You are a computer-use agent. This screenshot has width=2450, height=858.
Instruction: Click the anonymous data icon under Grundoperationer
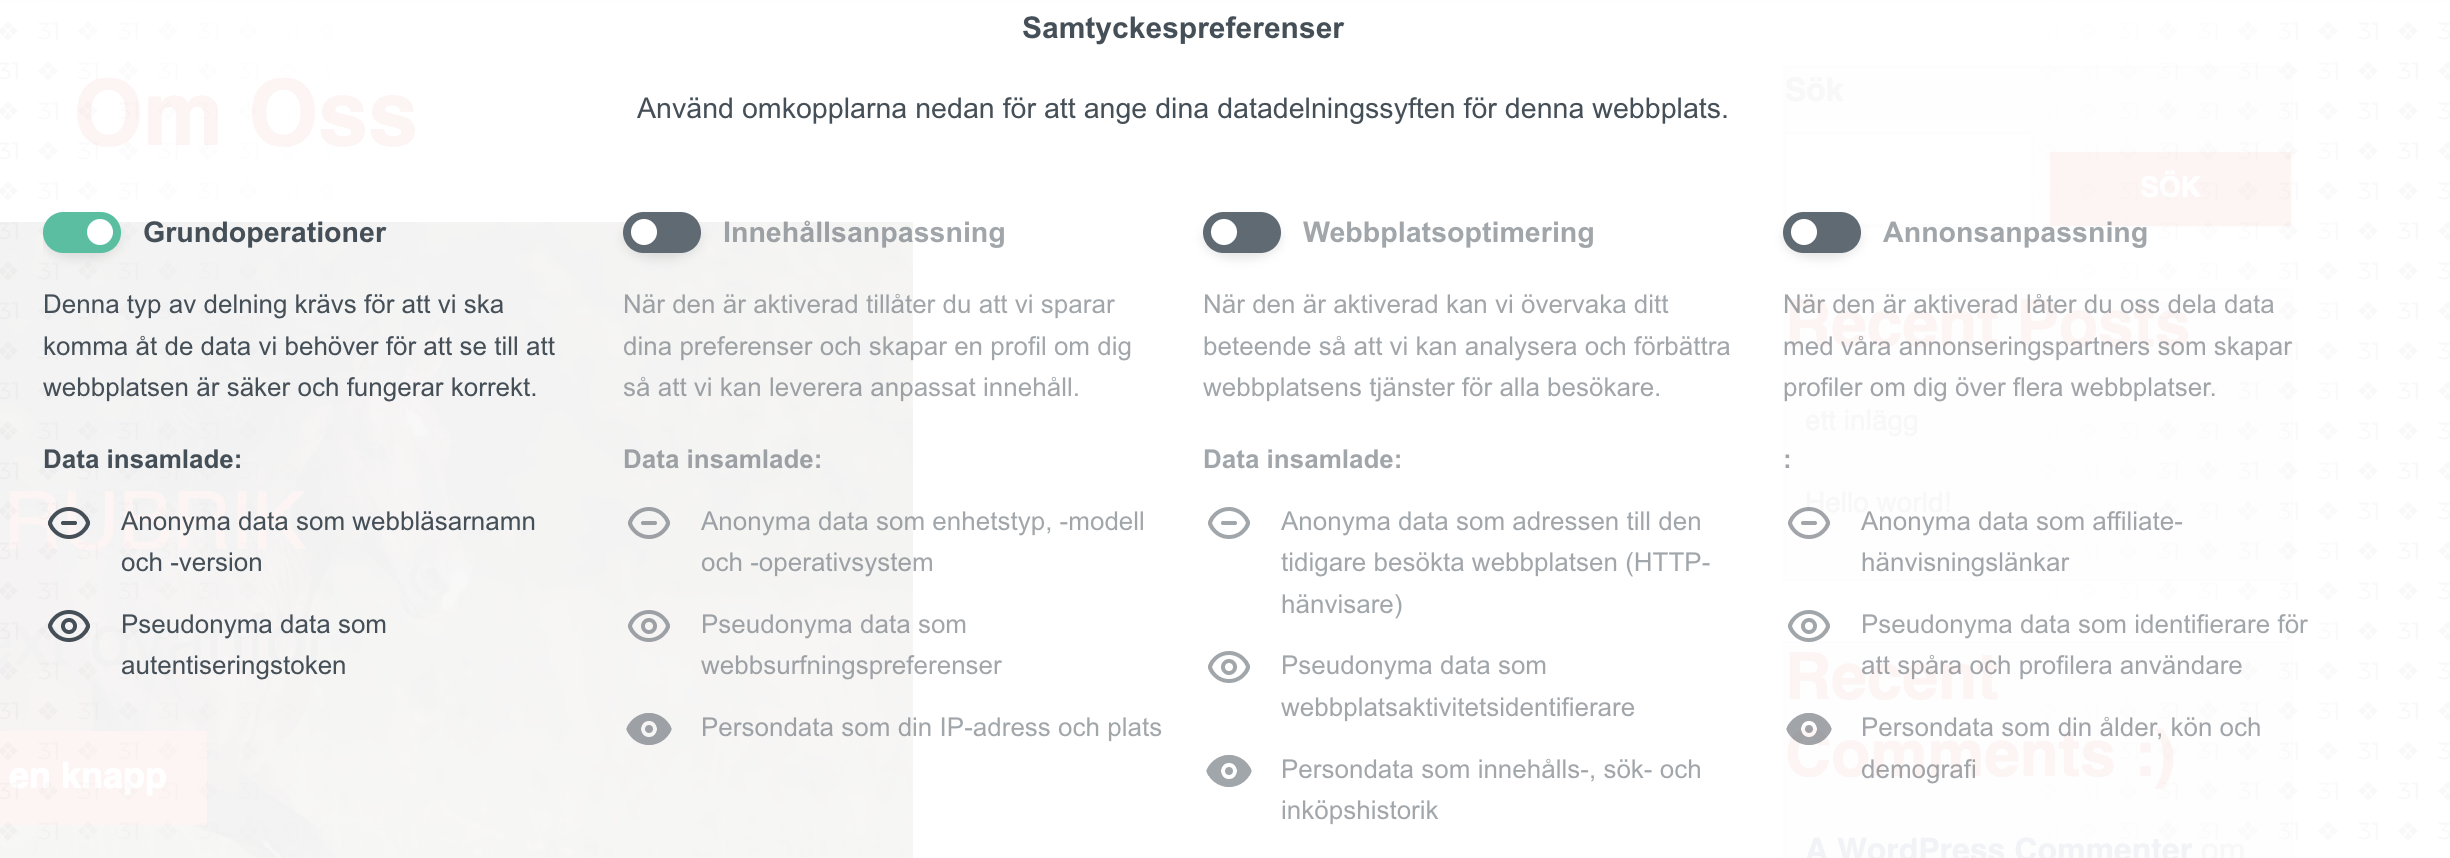(69, 523)
